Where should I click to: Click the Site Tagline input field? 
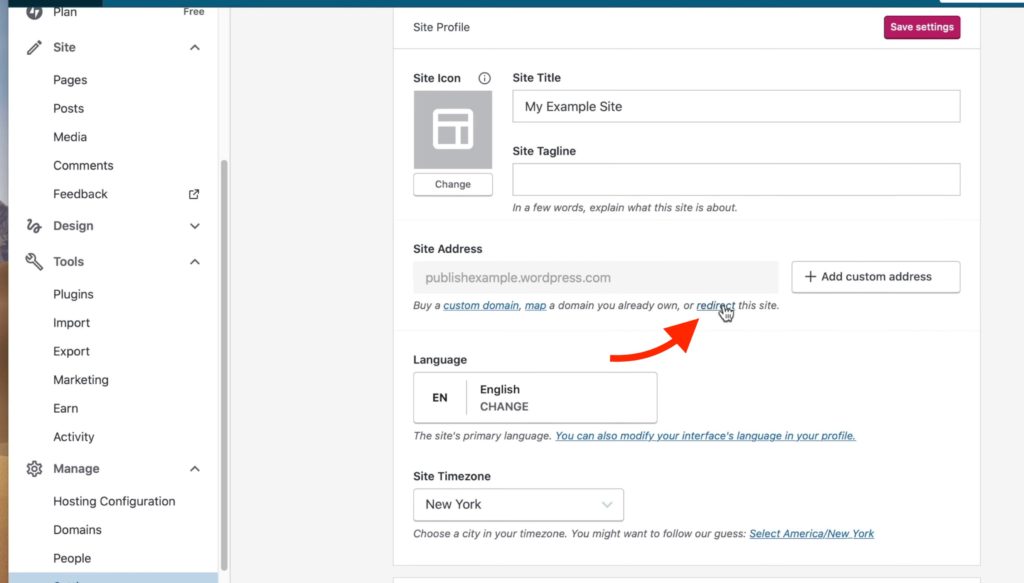coord(736,180)
